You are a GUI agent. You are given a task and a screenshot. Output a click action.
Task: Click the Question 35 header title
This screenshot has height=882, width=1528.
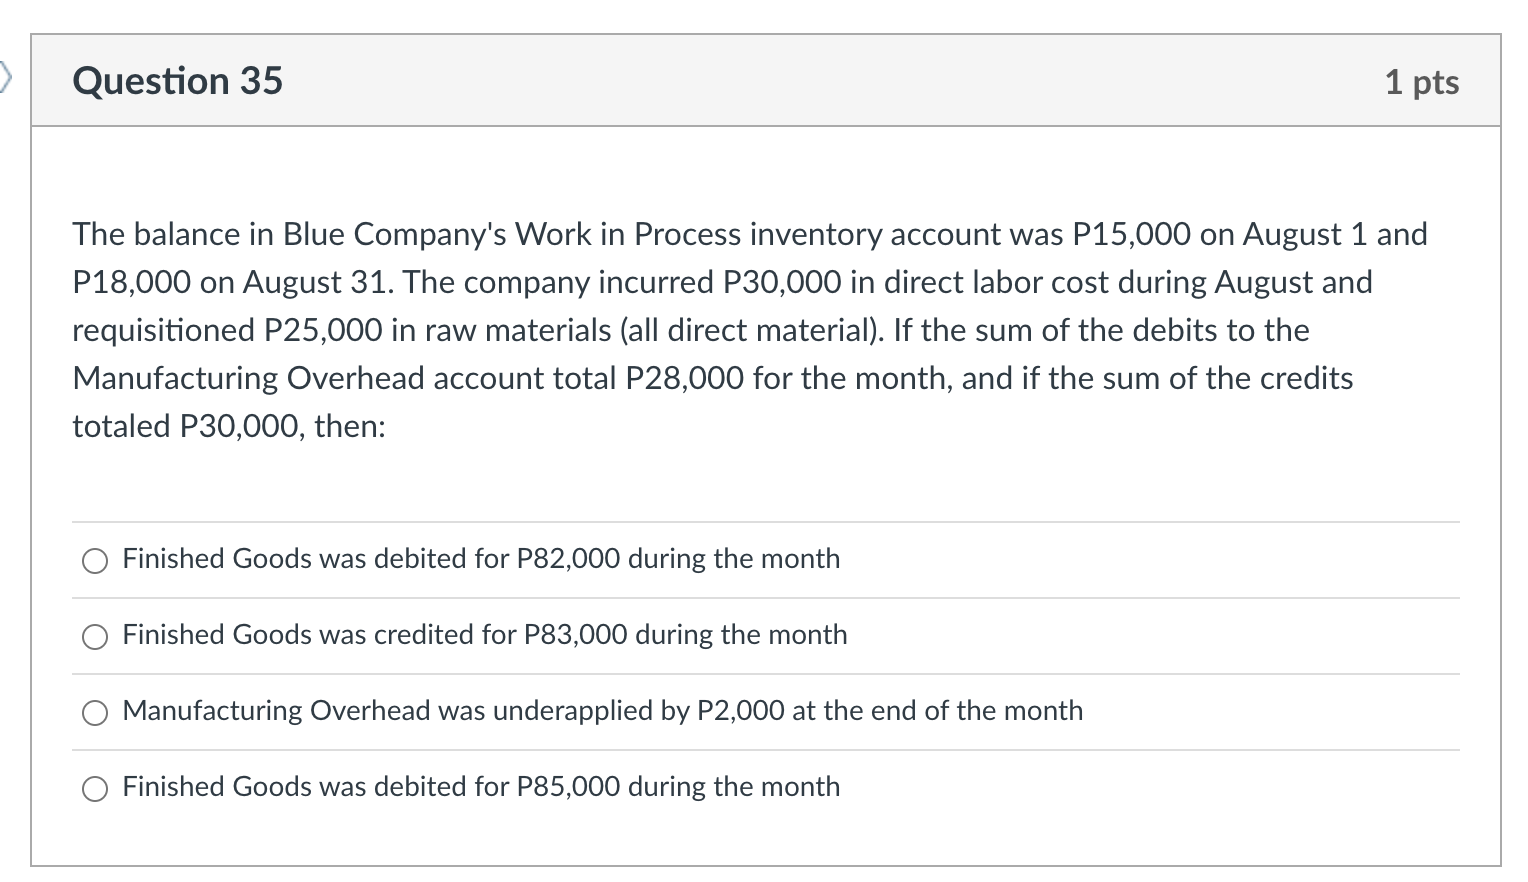pyautogui.click(x=177, y=80)
